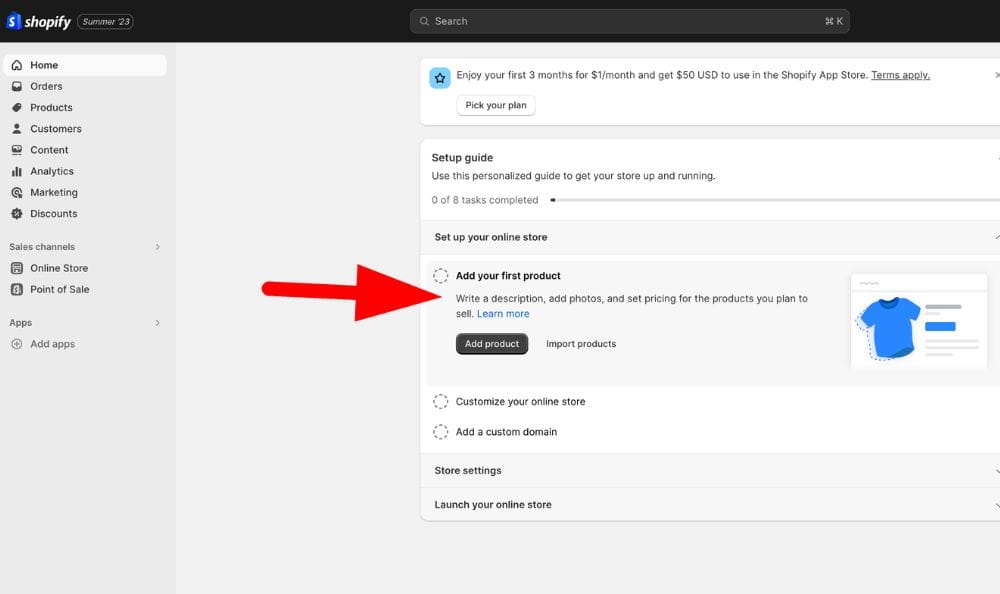Select the Products tag icon
The image size is (1000, 594).
[x=16, y=107]
